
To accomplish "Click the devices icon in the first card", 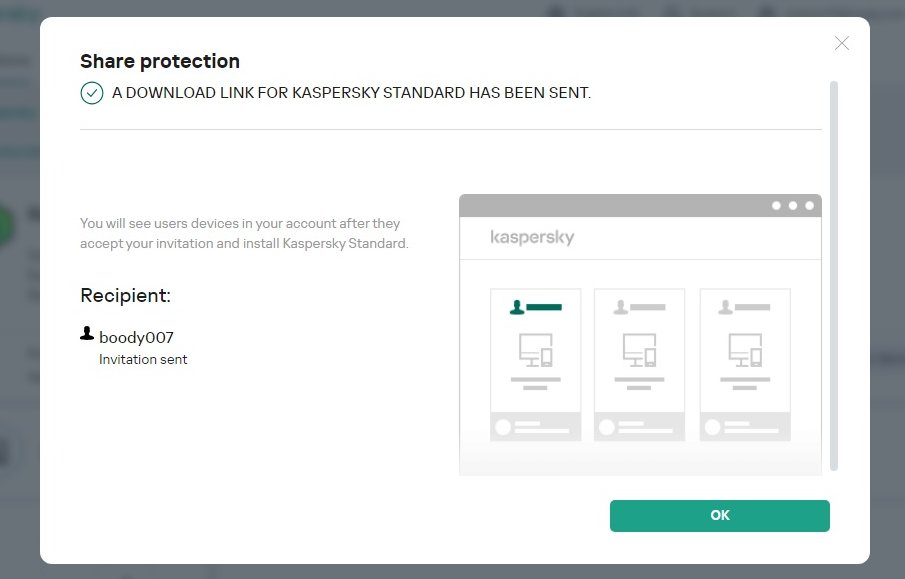I will point(535,350).
